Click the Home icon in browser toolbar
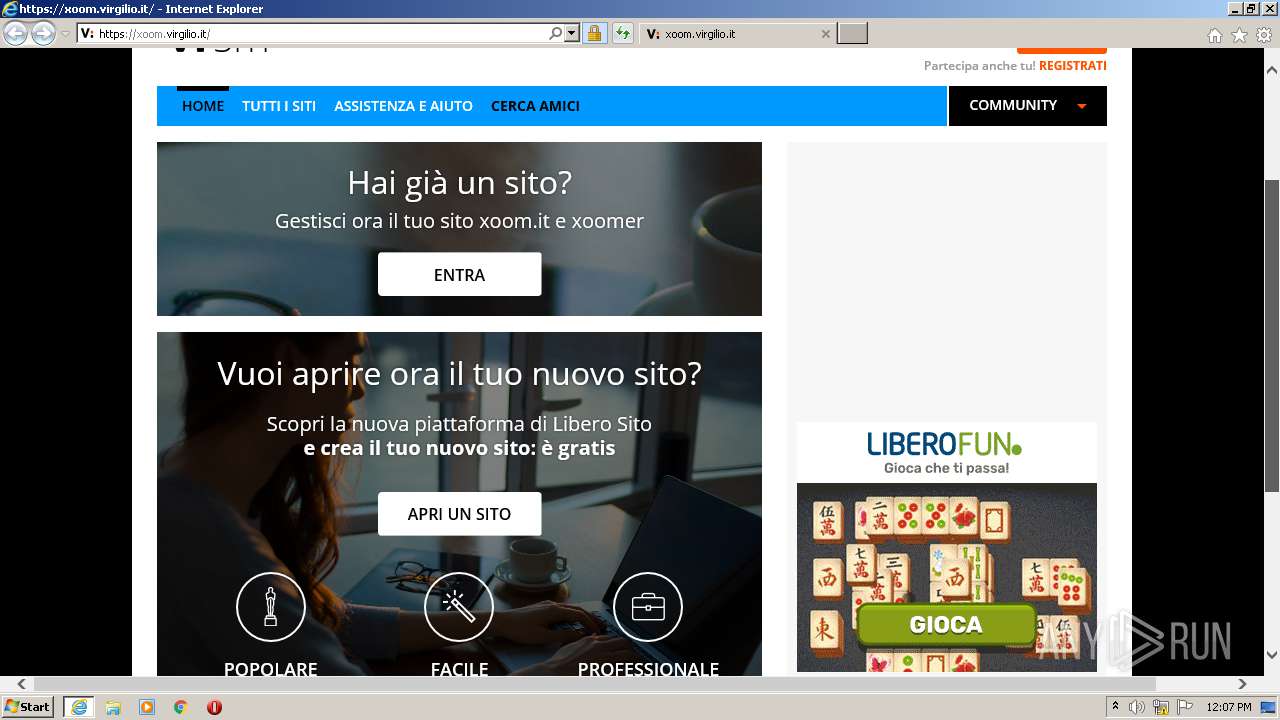This screenshot has height=720, width=1280. coord(1214,35)
